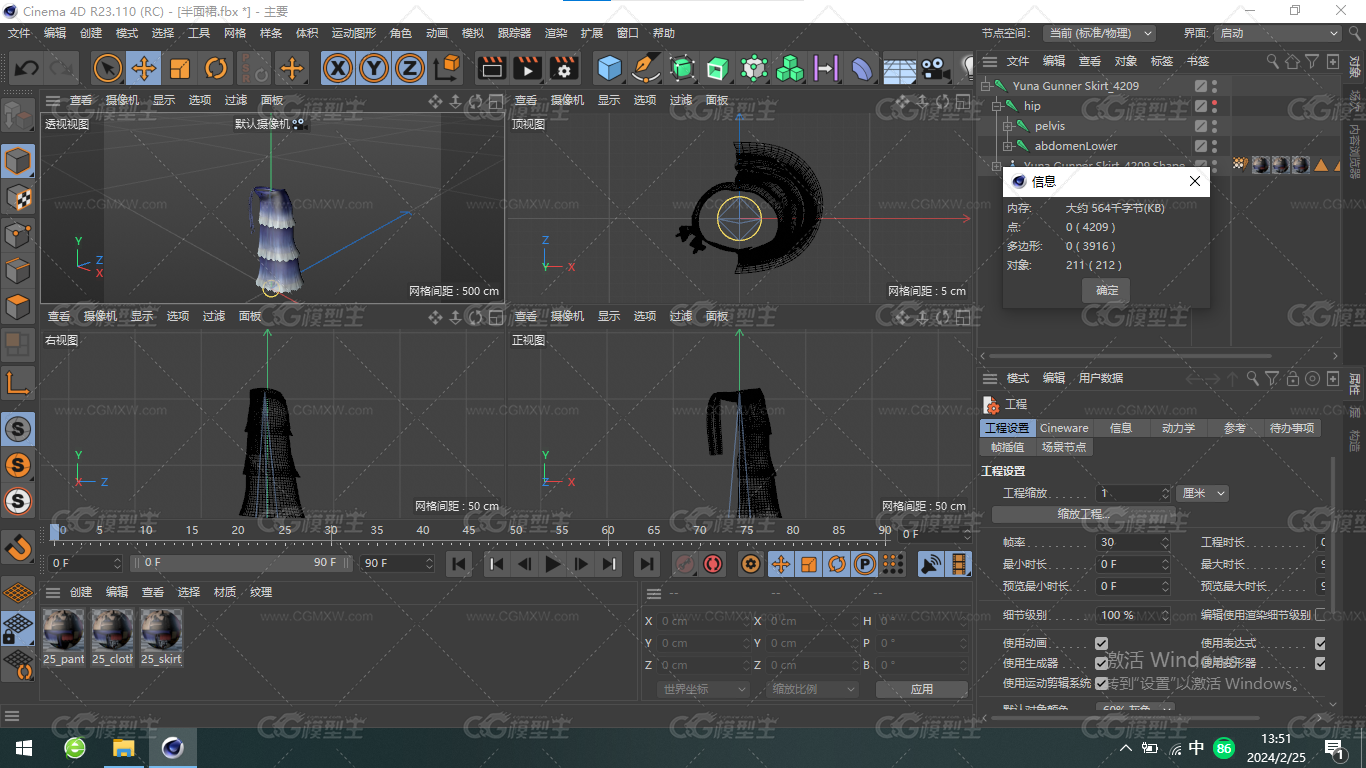This screenshot has width=1366, height=768.
Task: Open the 待办事项 tab
Action: click(x=1292, y=428)
